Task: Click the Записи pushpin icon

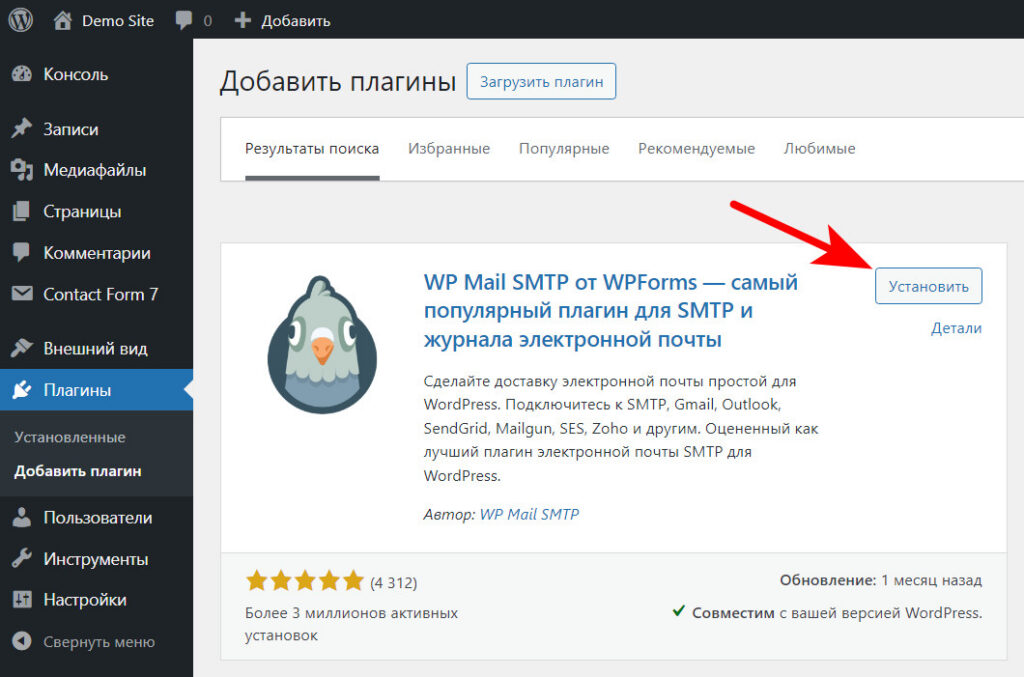Action: 22,129
